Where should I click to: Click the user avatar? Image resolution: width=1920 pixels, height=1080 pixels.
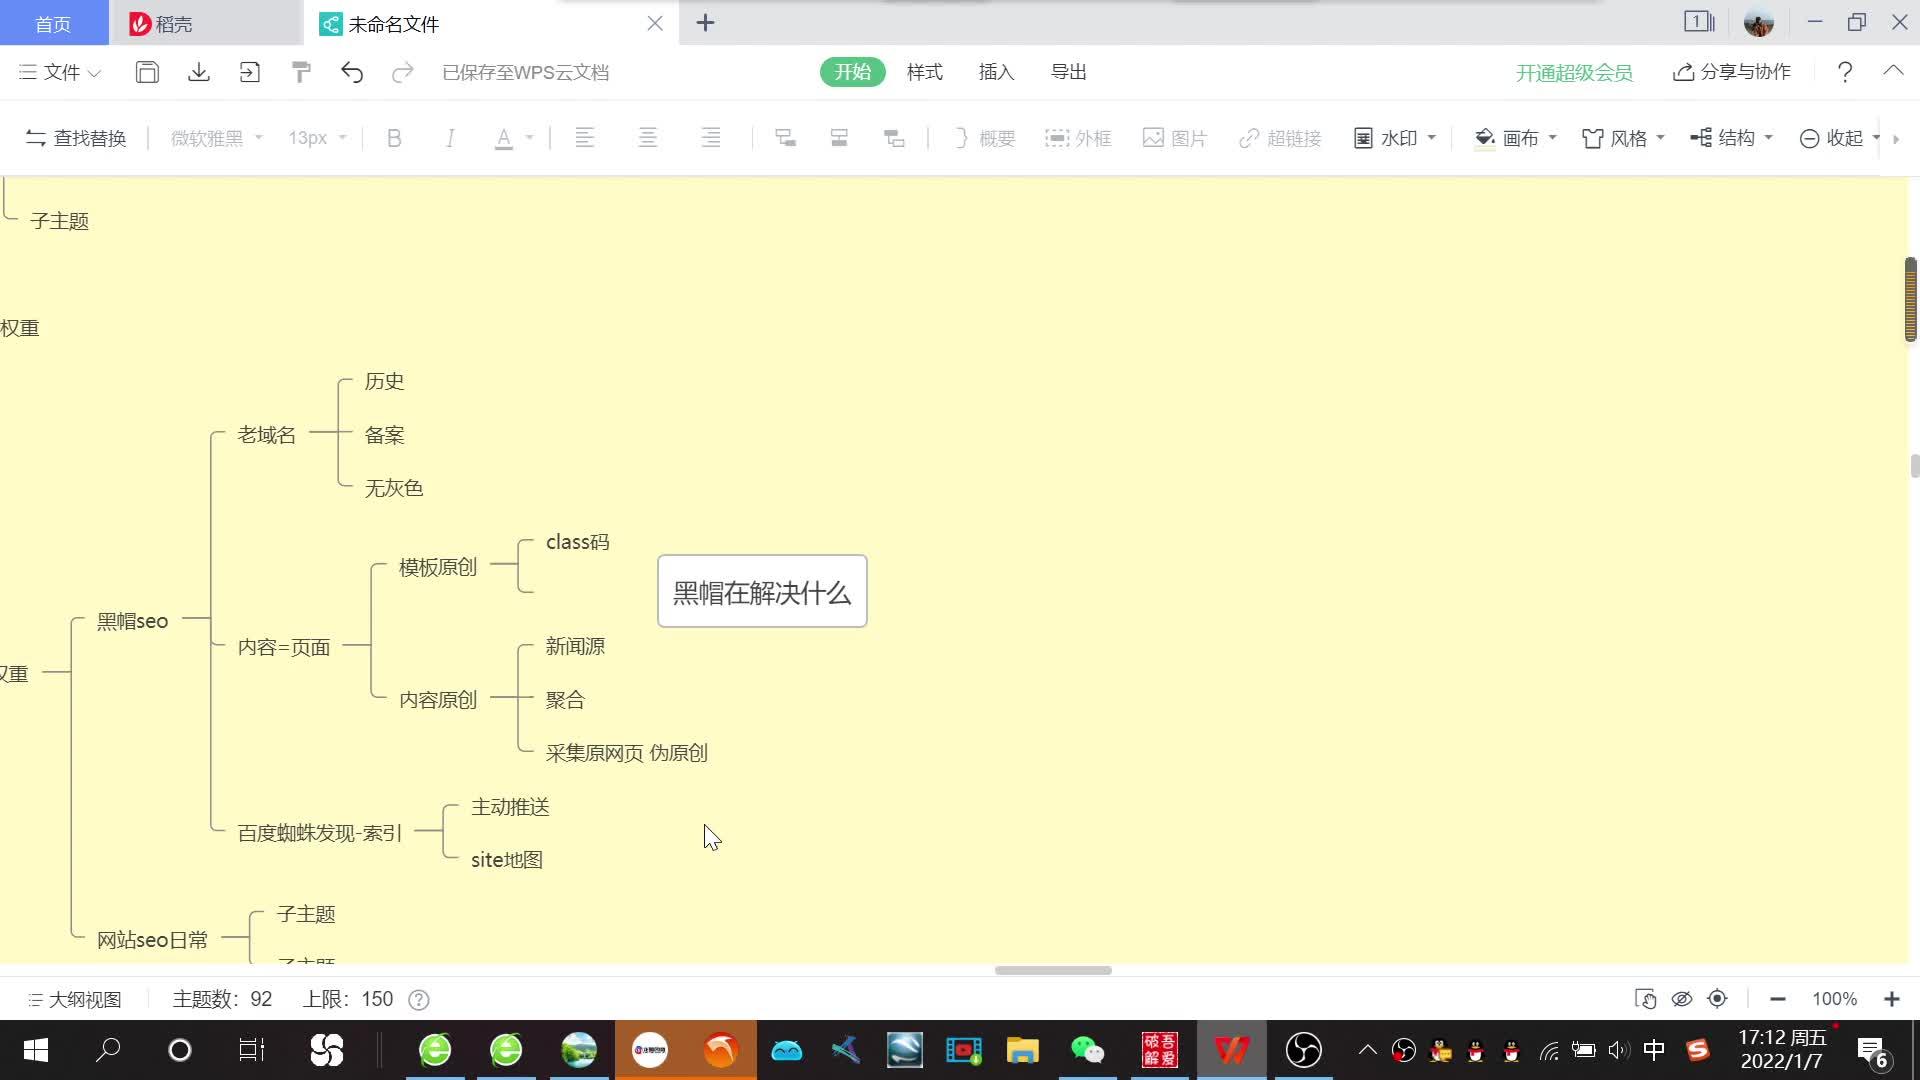click(1759, 22)
